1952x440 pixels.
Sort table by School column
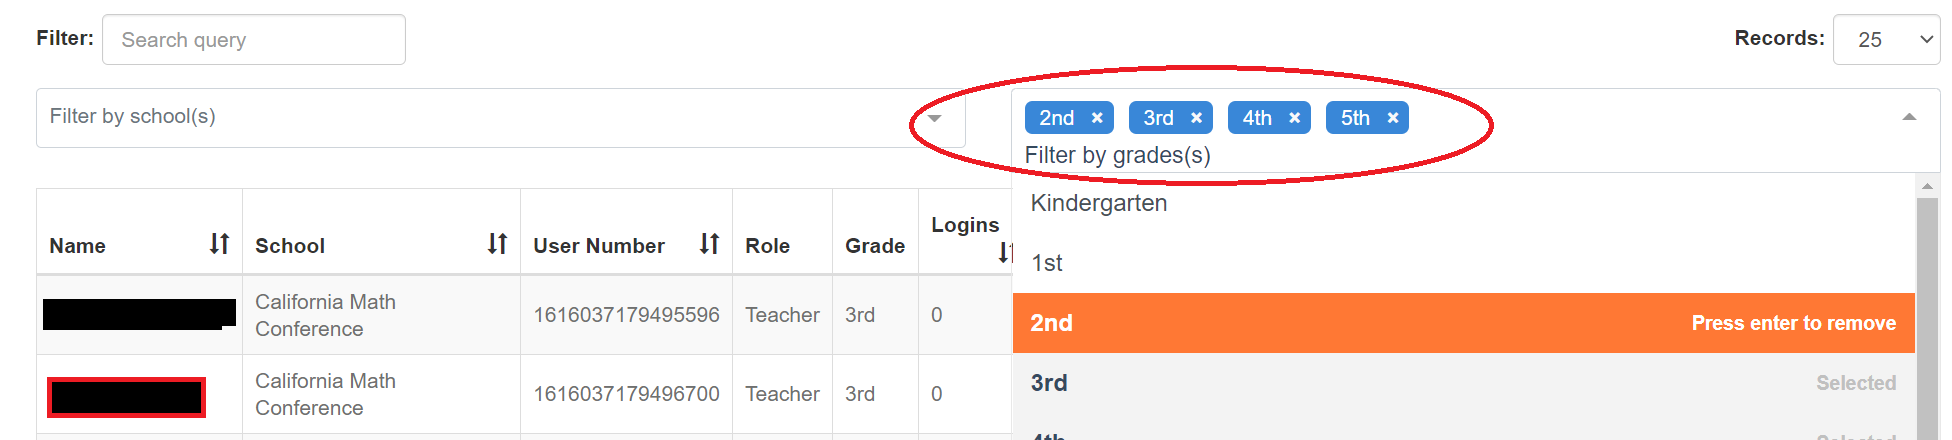pyautogui.click(x=497, y=244)
